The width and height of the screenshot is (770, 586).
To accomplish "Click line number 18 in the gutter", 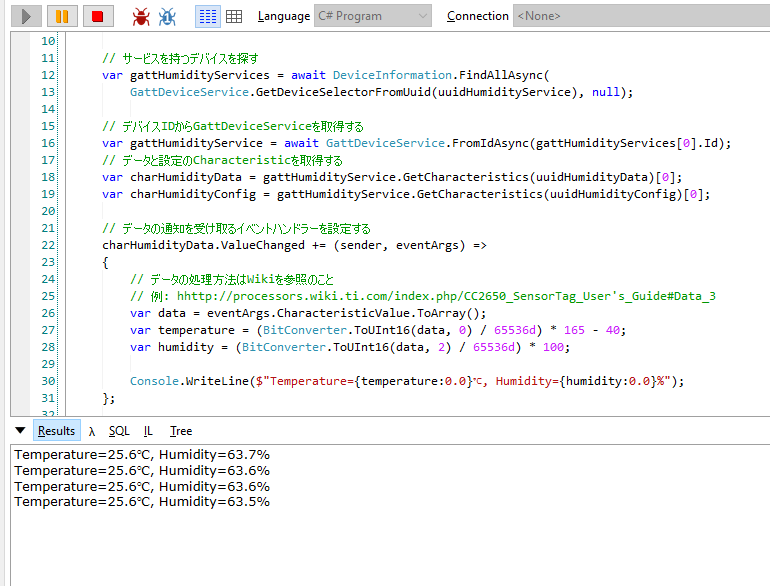I will (x=48, y=177).
